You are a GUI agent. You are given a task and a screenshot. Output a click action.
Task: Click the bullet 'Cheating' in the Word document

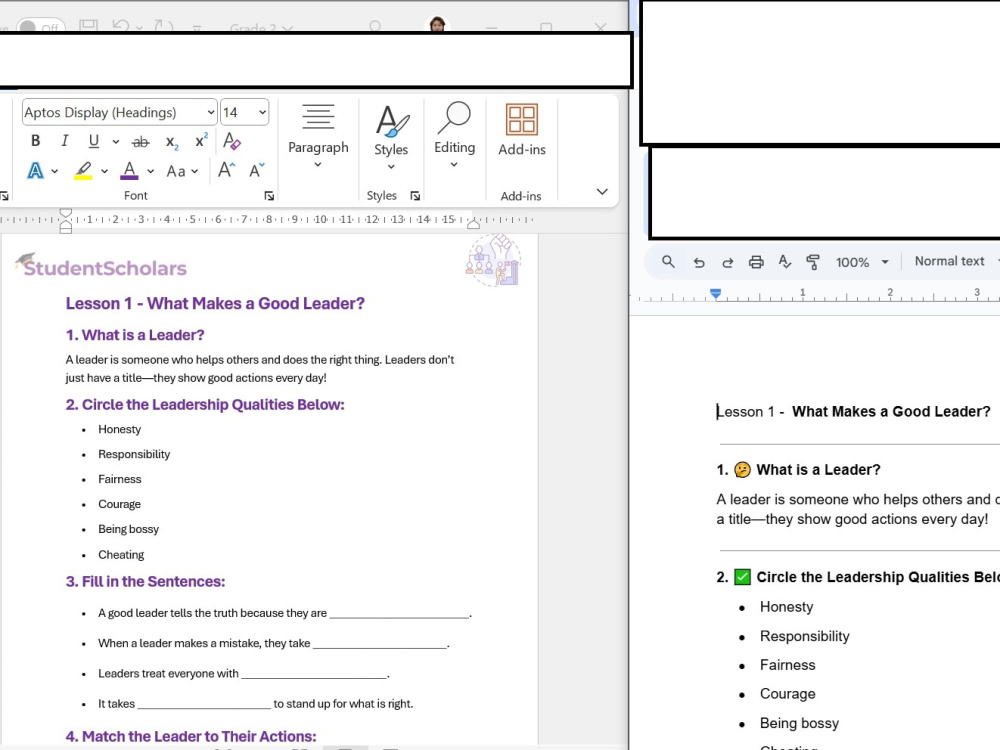tap(121, 555)
